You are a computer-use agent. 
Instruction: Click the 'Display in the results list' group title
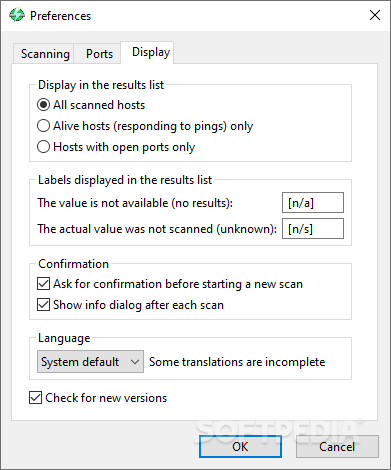101,85
